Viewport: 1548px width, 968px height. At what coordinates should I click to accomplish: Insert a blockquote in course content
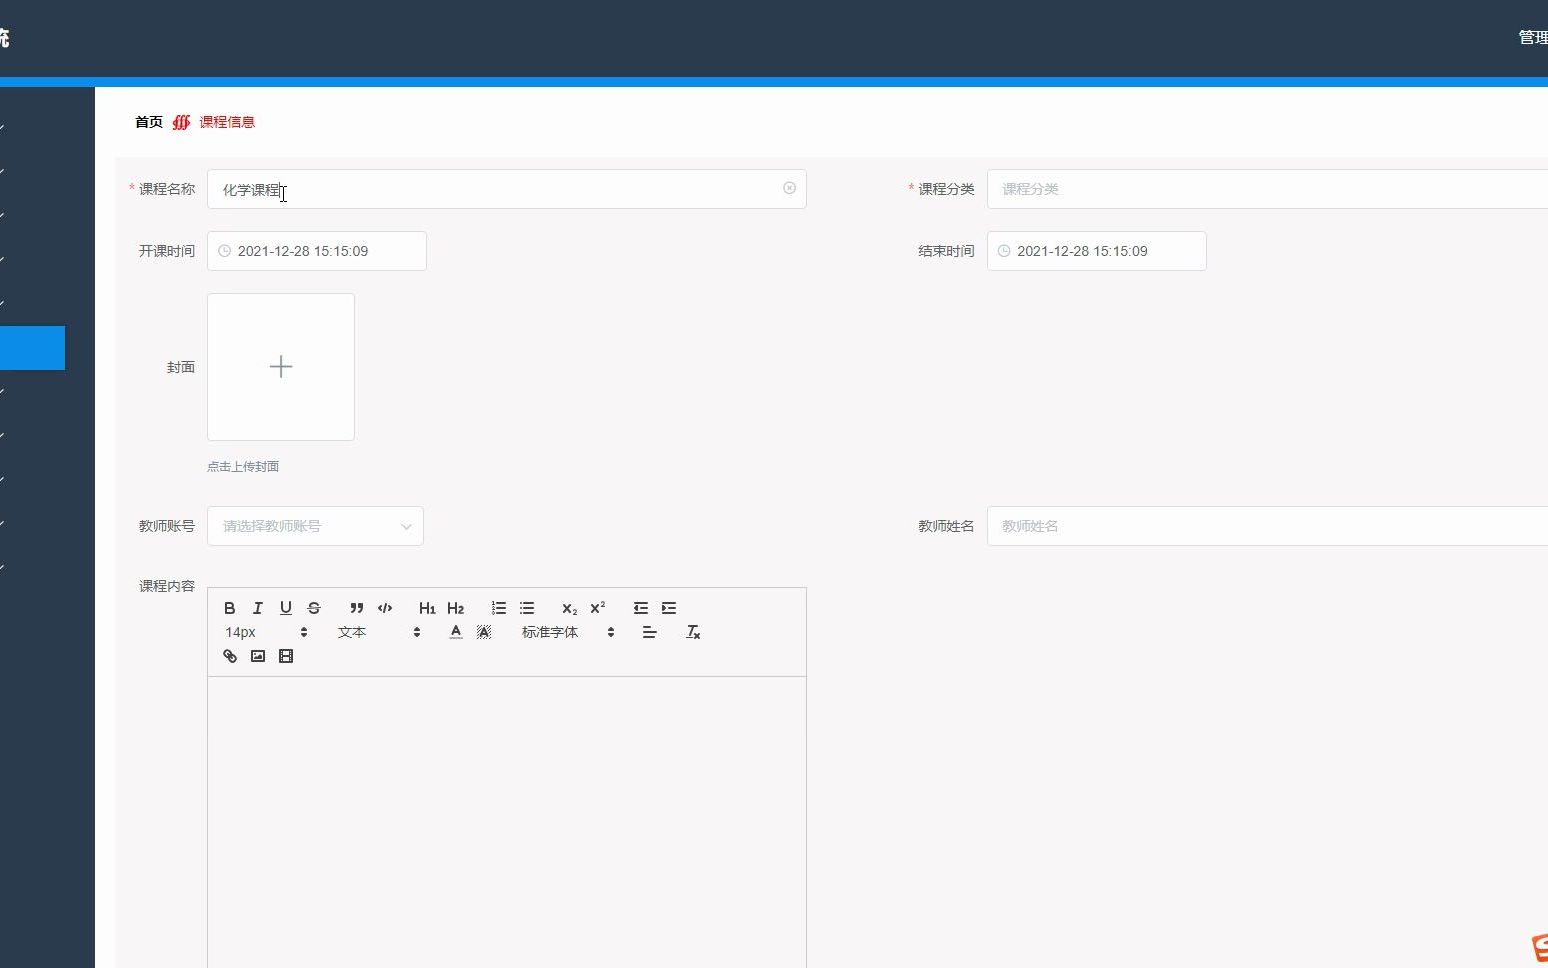tap(356, 608)
